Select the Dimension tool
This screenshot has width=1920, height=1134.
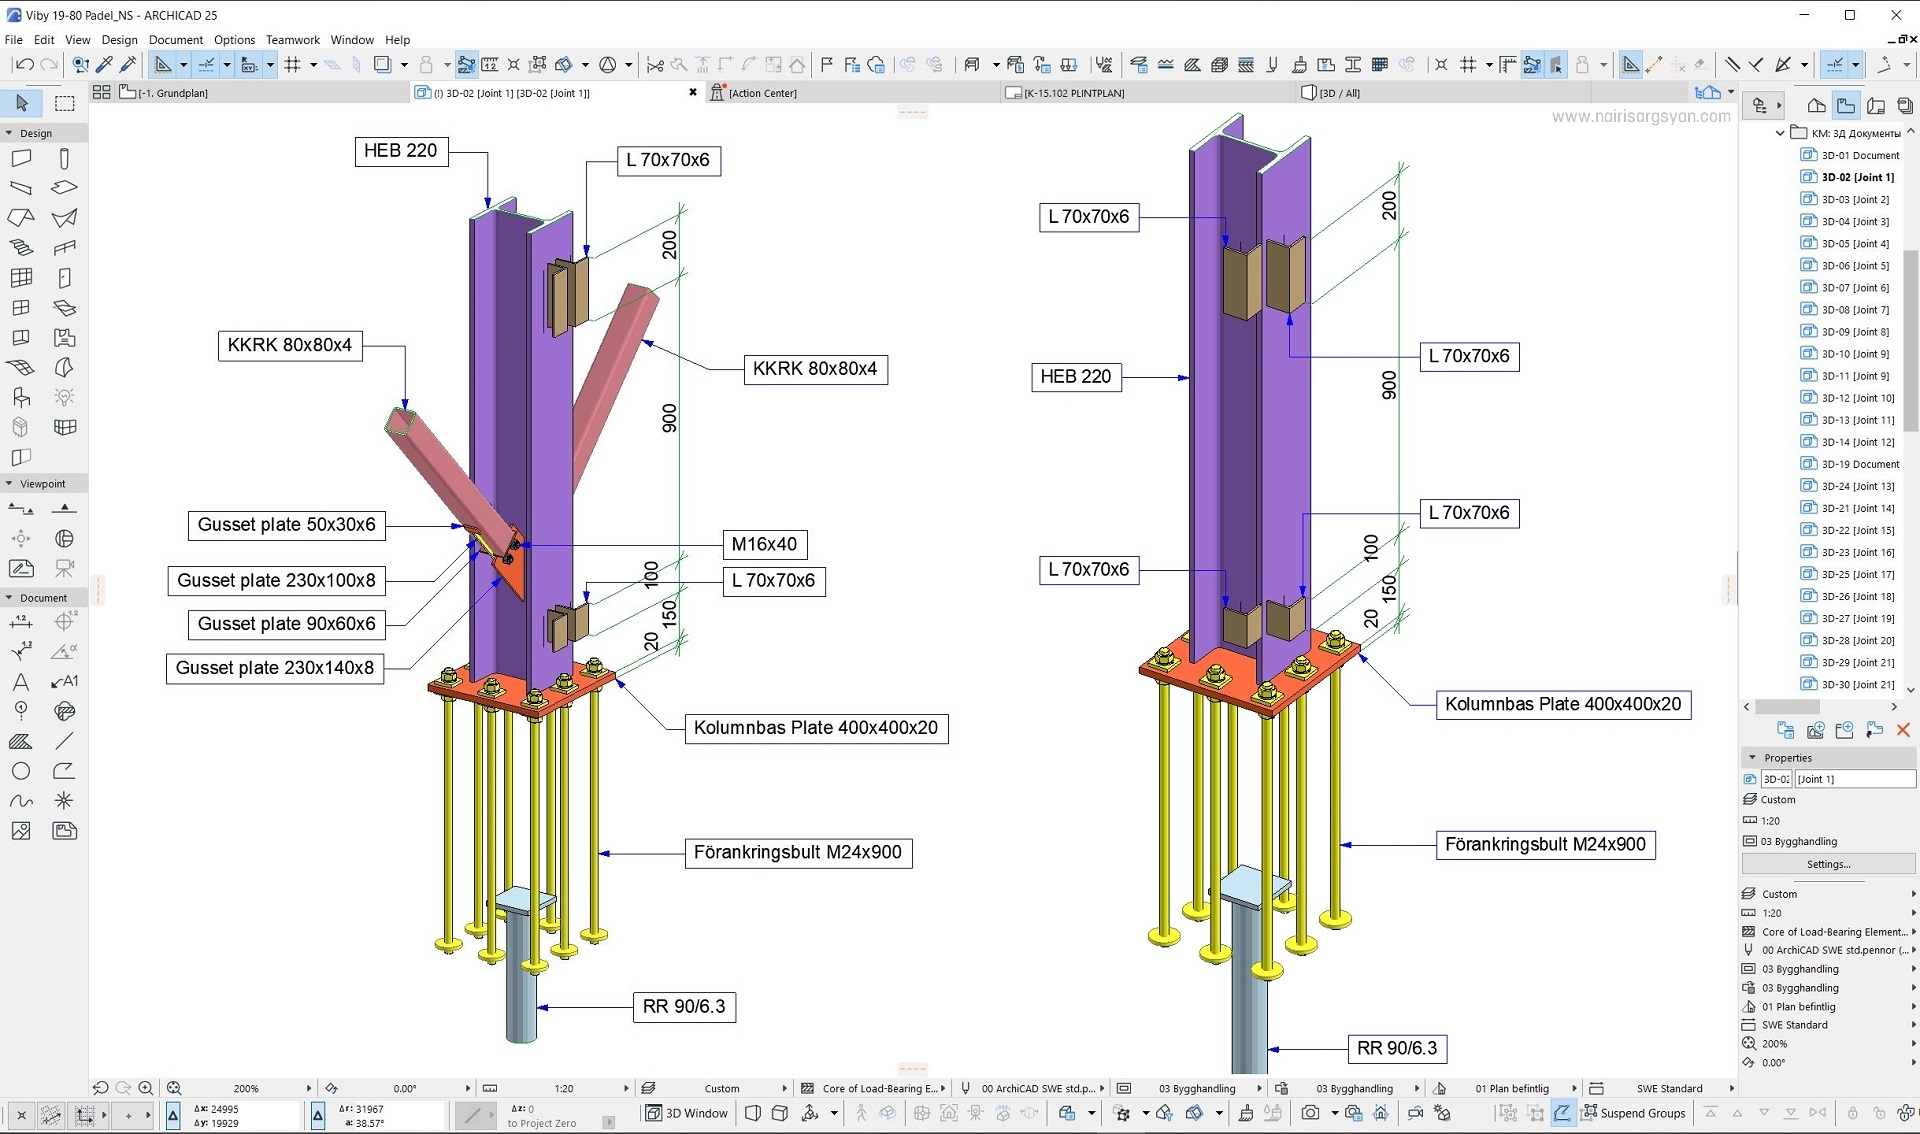(21, 622)
